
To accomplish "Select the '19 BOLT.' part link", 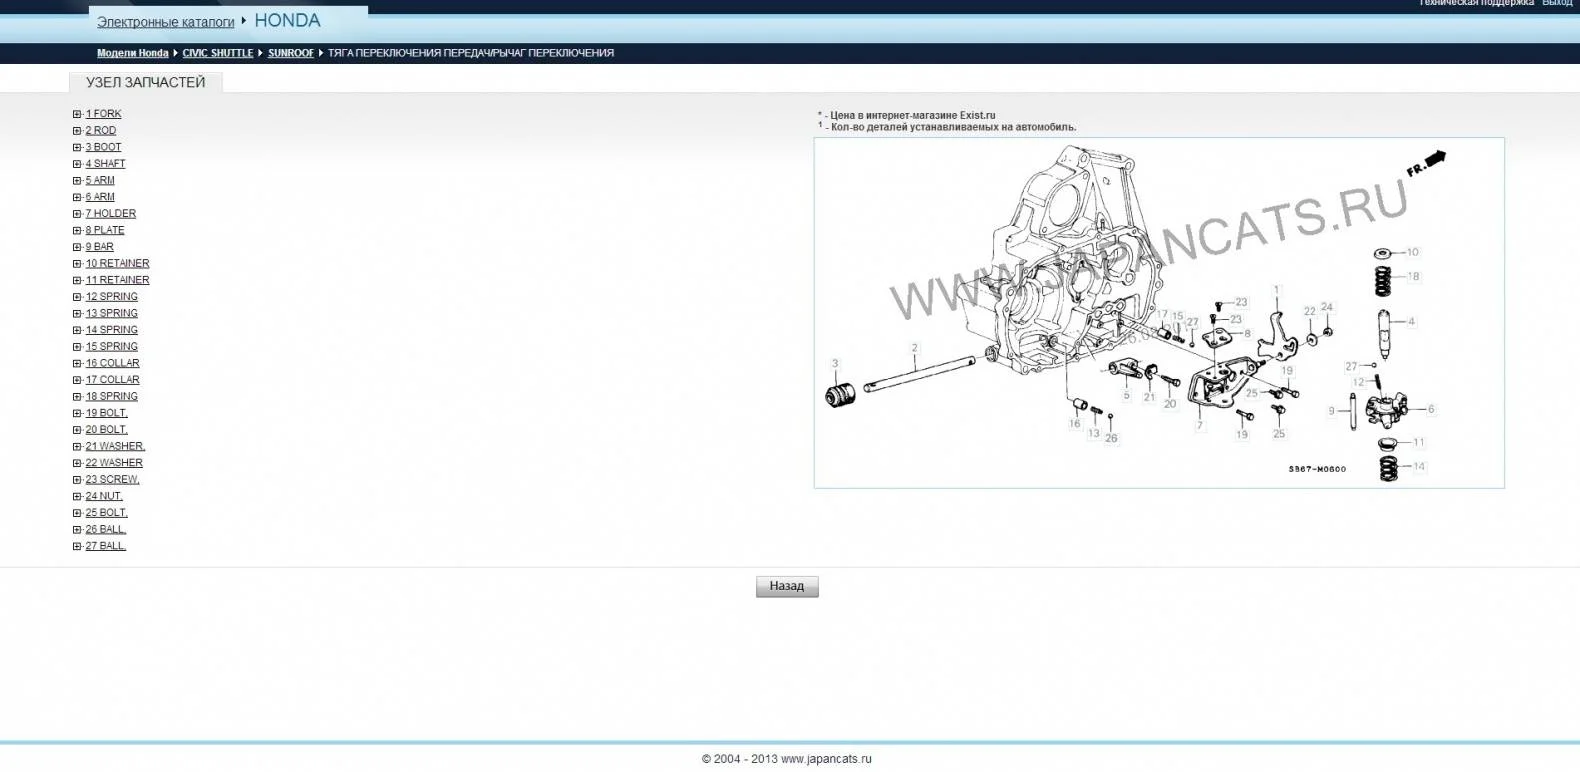I will tap(107, 413).
